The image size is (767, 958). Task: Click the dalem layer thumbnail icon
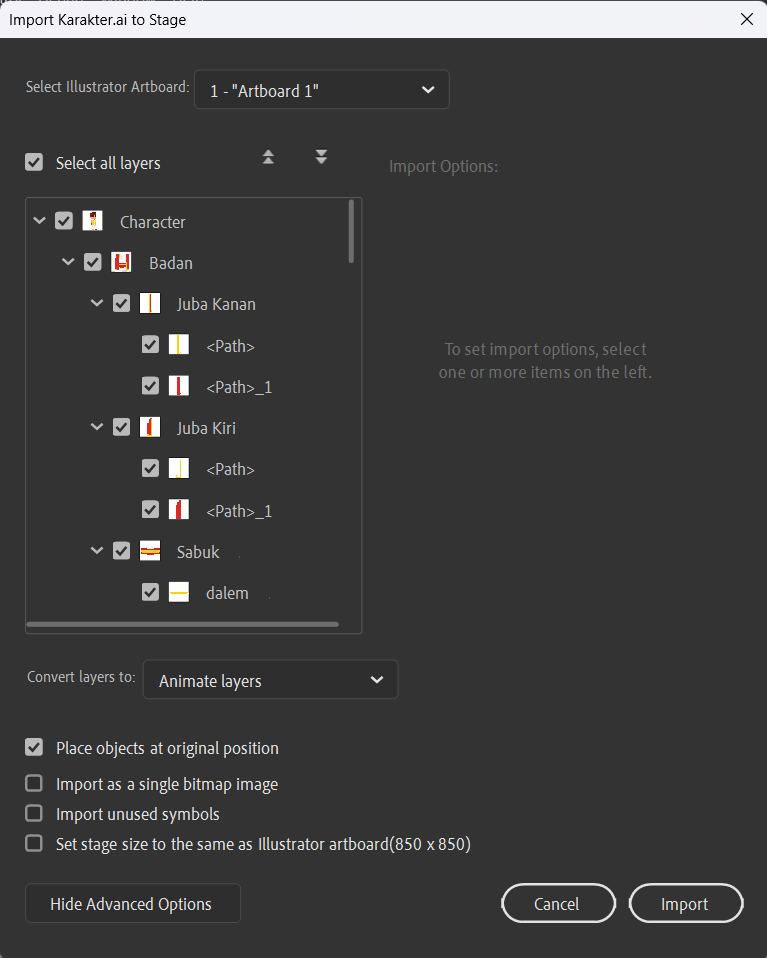pos(179,592)
